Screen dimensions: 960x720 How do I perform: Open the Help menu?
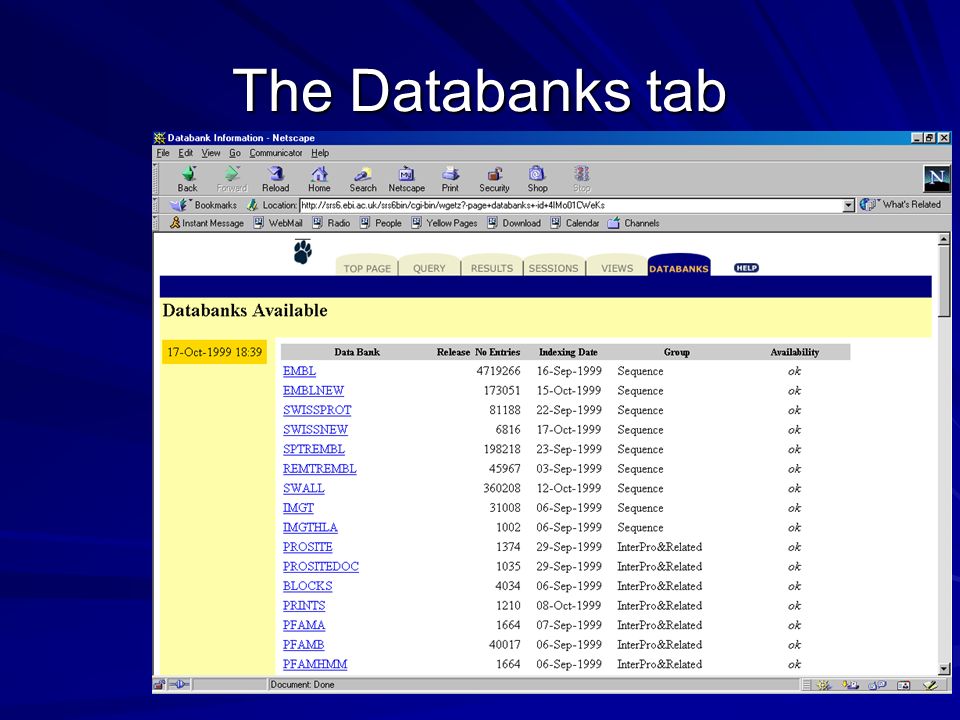point(320,153)
